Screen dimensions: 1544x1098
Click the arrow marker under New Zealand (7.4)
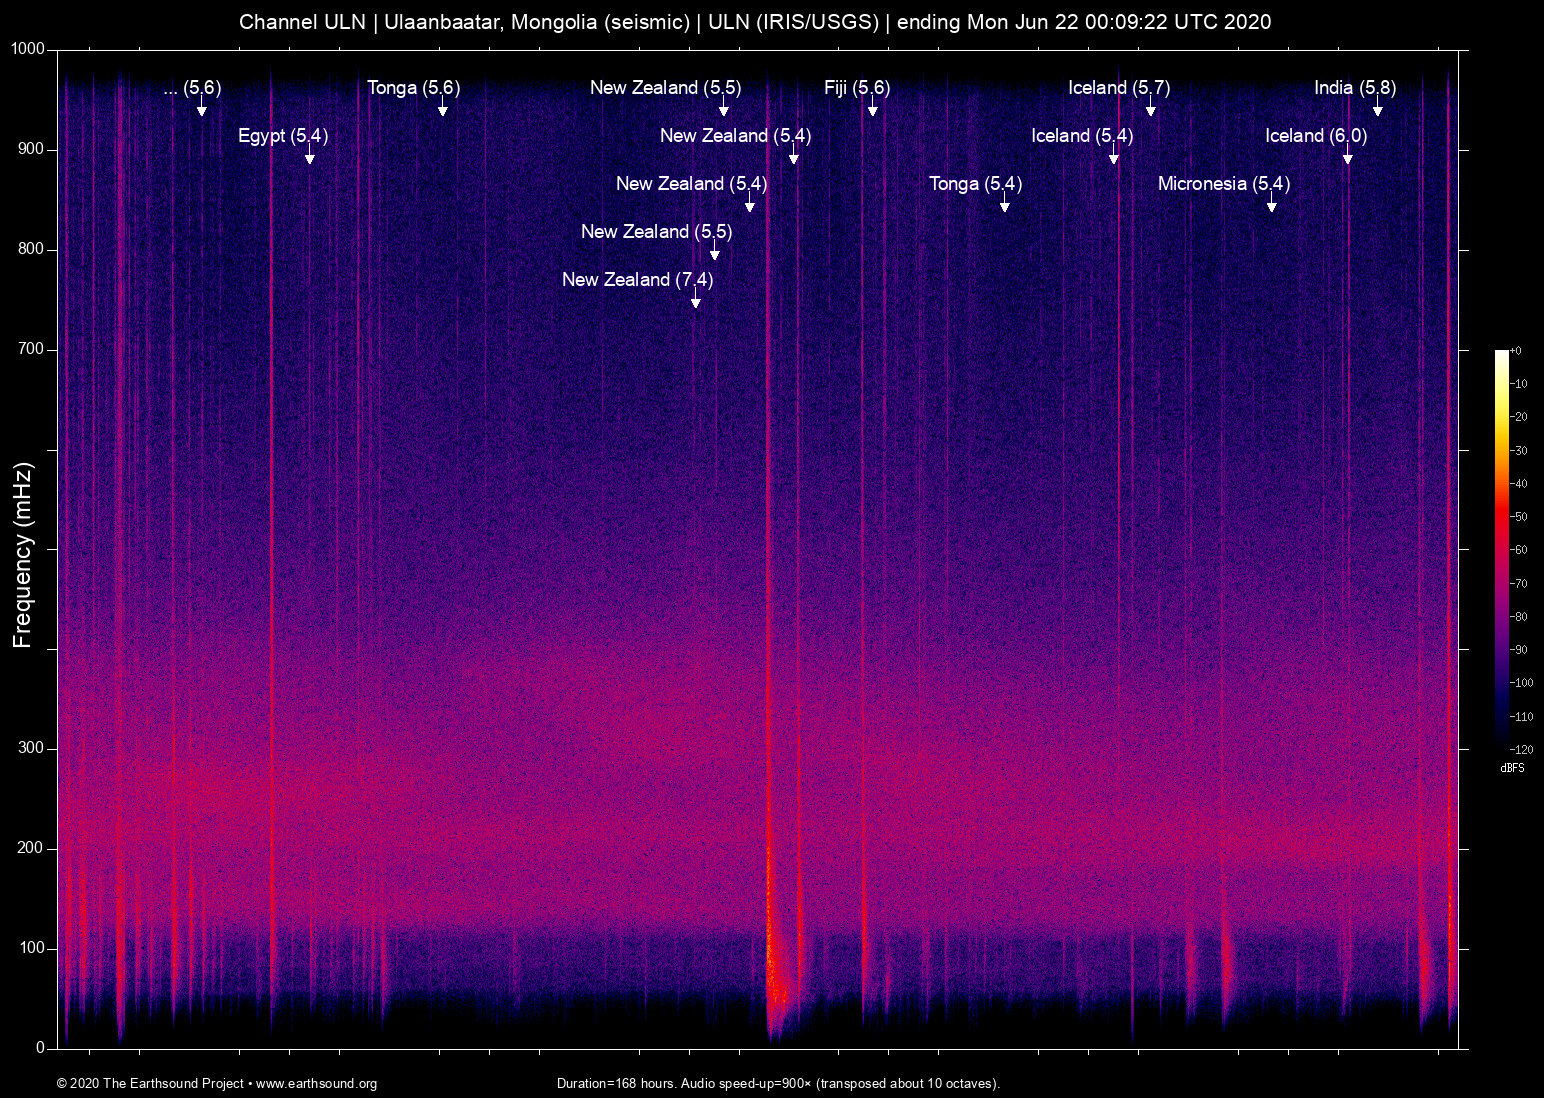click(x=696, y=301)
